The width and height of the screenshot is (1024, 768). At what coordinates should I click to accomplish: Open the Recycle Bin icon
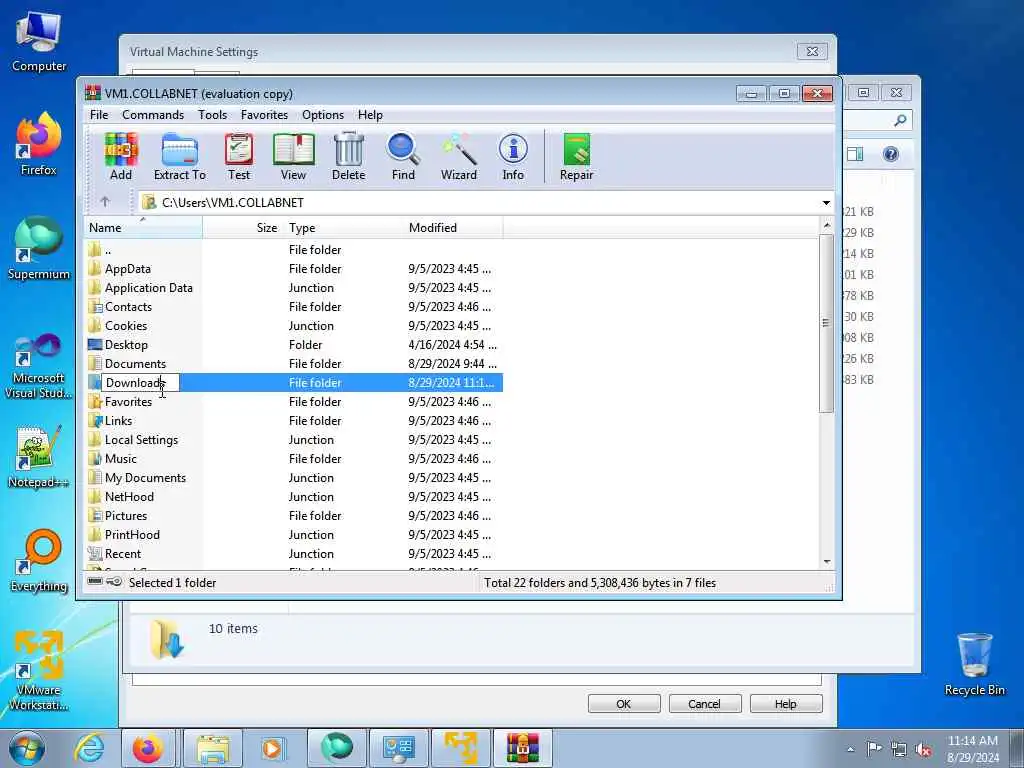click(x=974, y=664)
